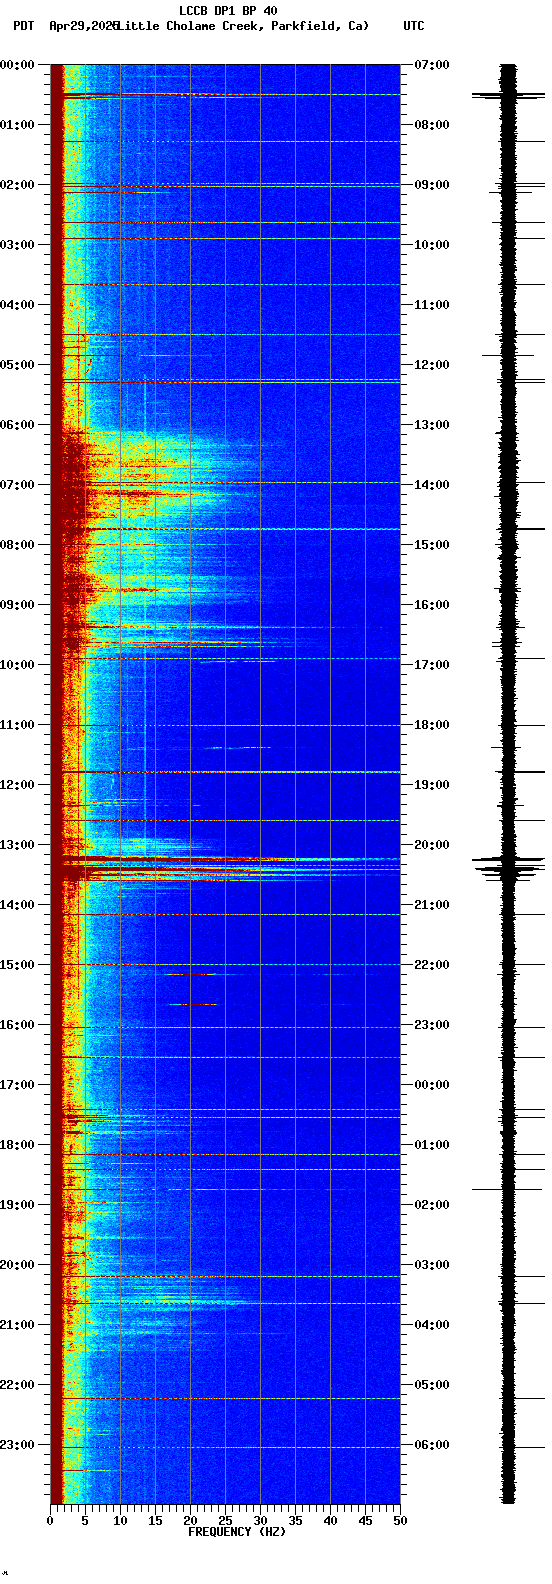Click the PDT time label '06:00'
The image size is (552, 1584).
point(17,425)
